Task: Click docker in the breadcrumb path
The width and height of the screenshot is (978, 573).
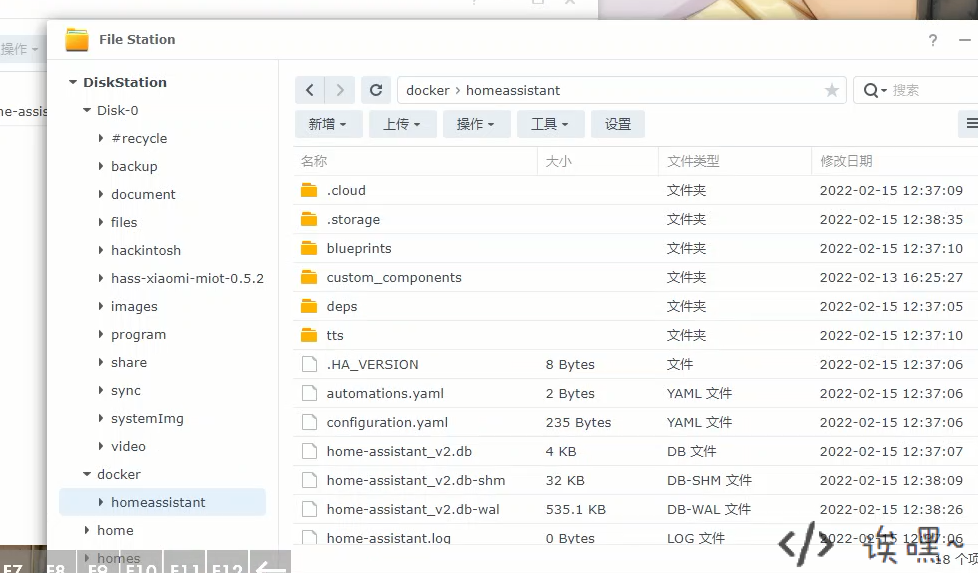Action: click(x=428, y=90)
